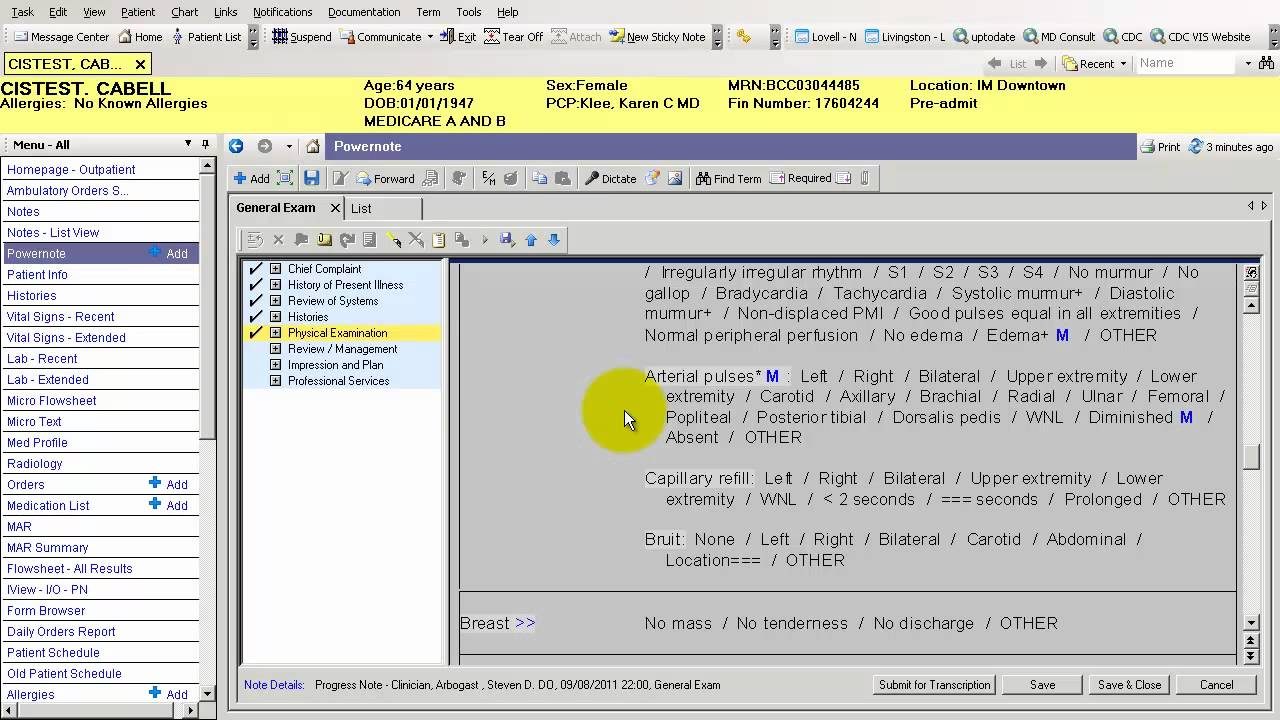Open the uptodate link in toolbar
Viewport: 1280px width, 720px height.
pyautogui.click(x=984, y=37)
